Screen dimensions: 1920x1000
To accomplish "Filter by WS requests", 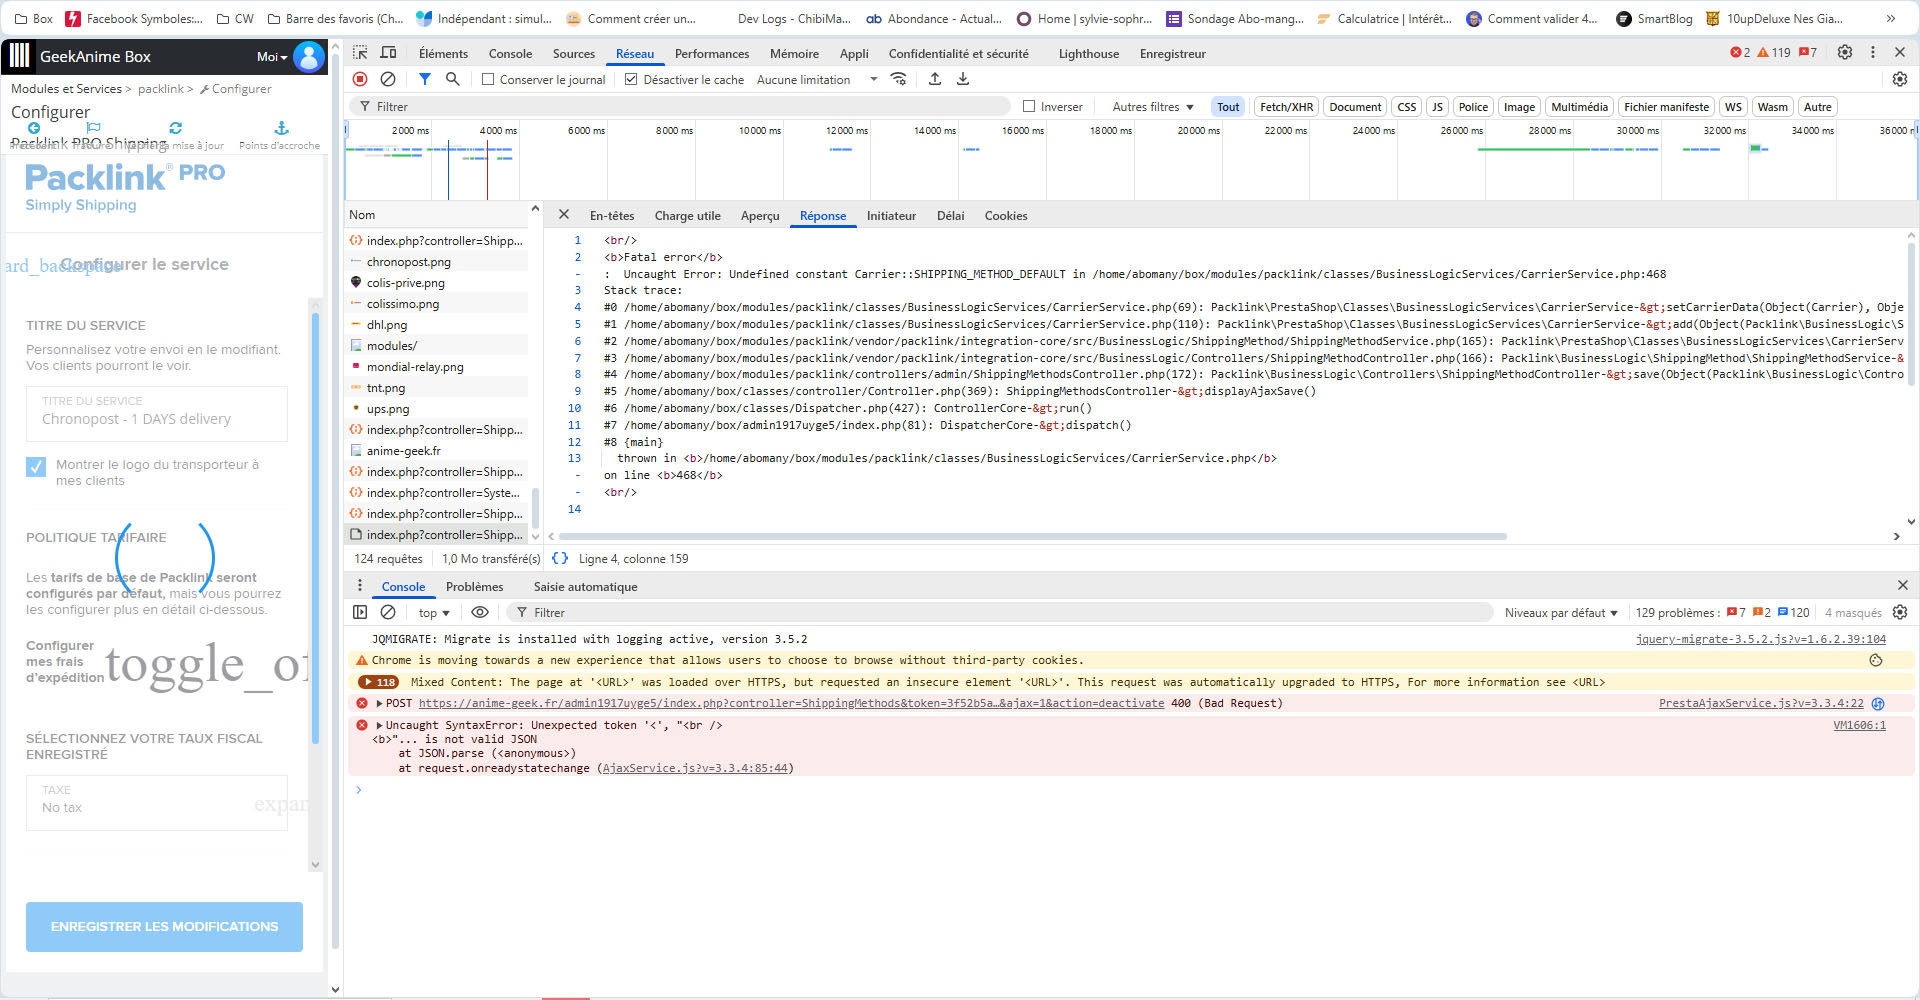I will 1733,107.
